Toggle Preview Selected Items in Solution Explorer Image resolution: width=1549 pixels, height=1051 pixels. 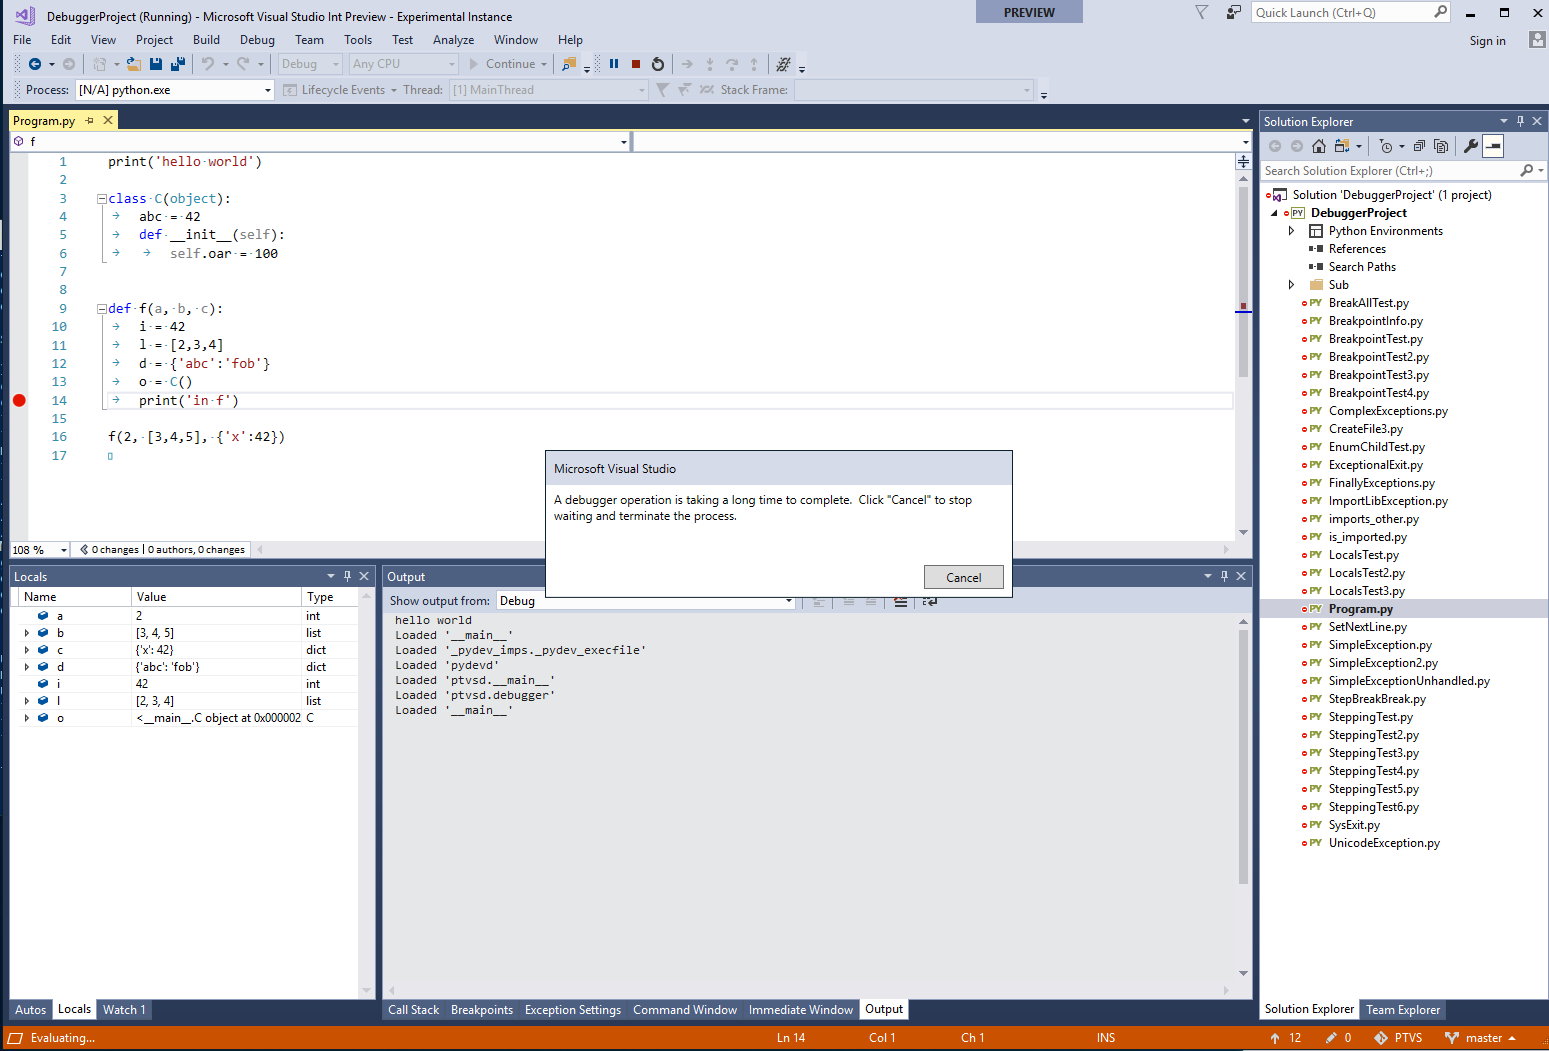[x=1492, y=145]
